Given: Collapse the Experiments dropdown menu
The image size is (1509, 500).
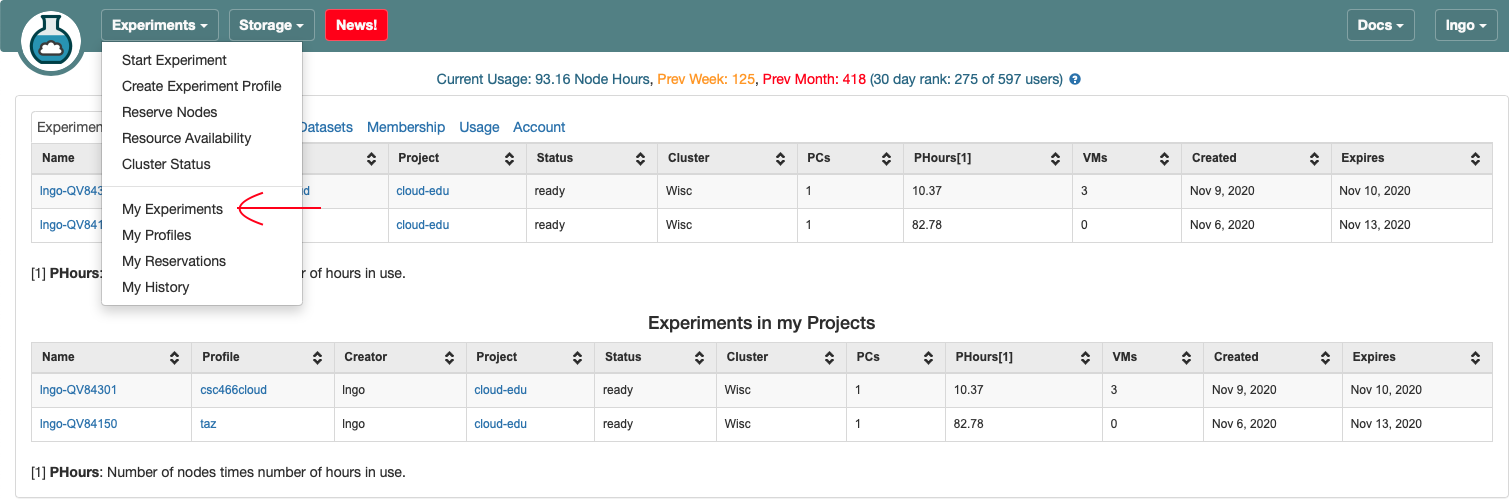Looking at the screenshot, I should [x=160, y=25].
